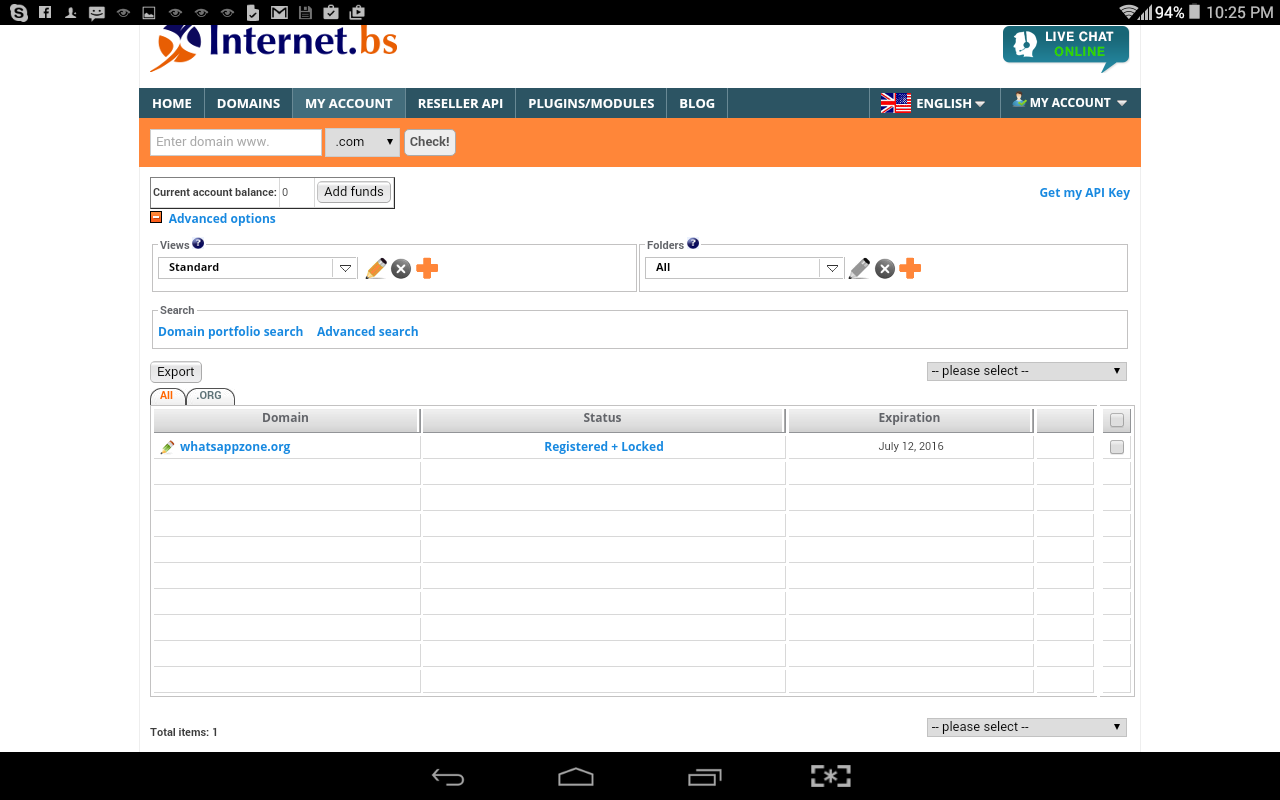
Task: Open the bottom 'please select' actions dropdown
Action: pyautogui.click(x=1027, y=727)
